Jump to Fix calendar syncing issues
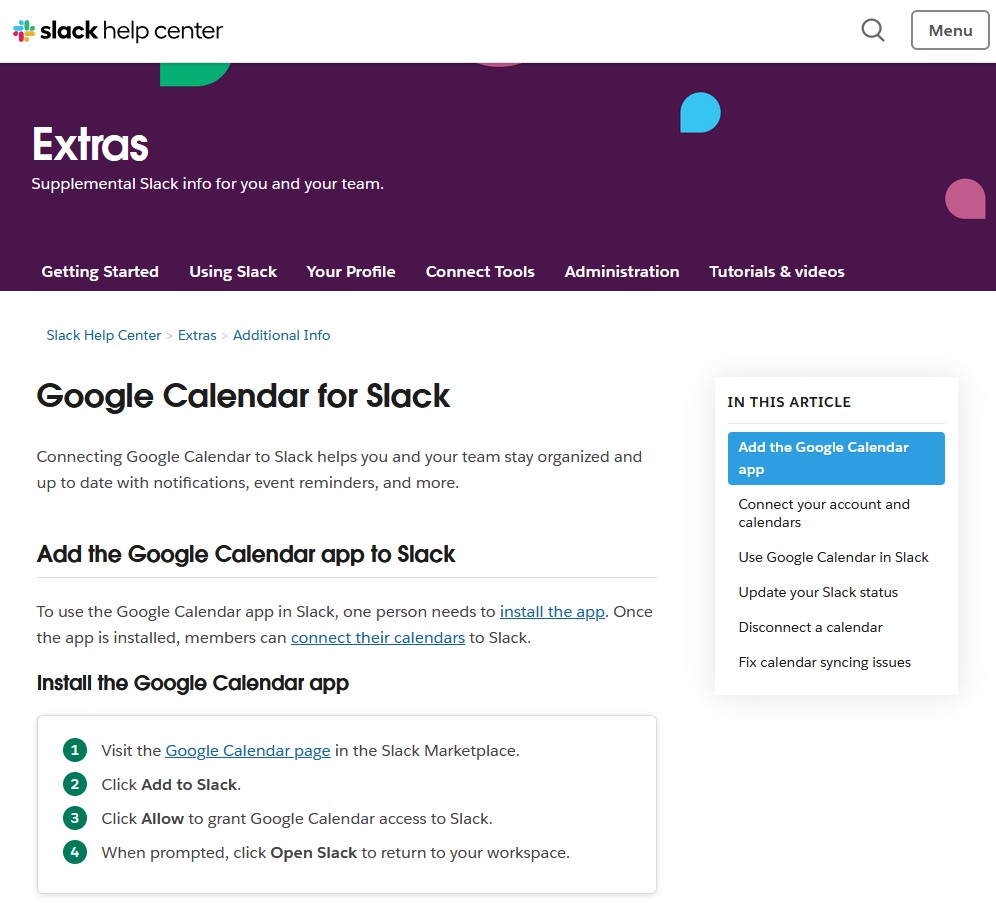 [x=824, y=662]
